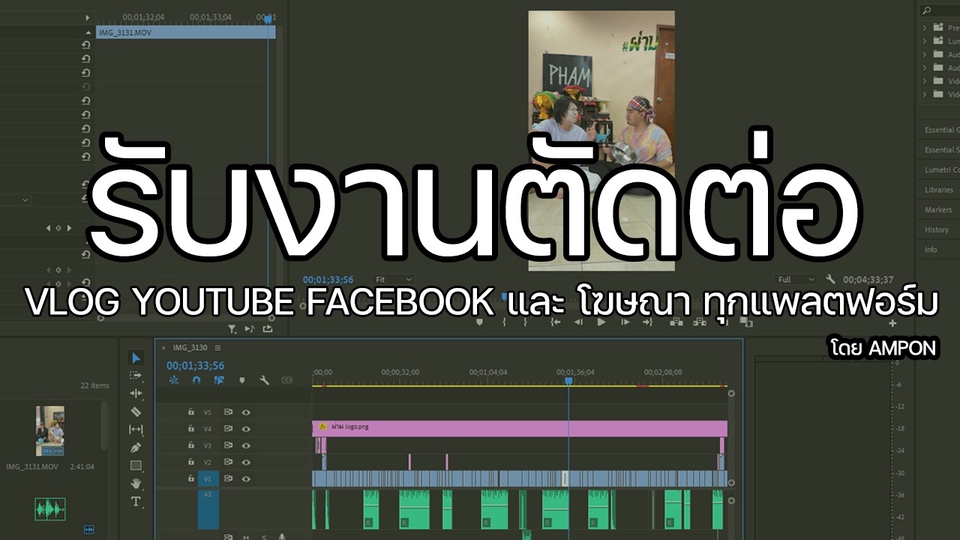Hide the V2 track output
The height and width of the screenshot is (540, 960).
click(x=246, y=462)
